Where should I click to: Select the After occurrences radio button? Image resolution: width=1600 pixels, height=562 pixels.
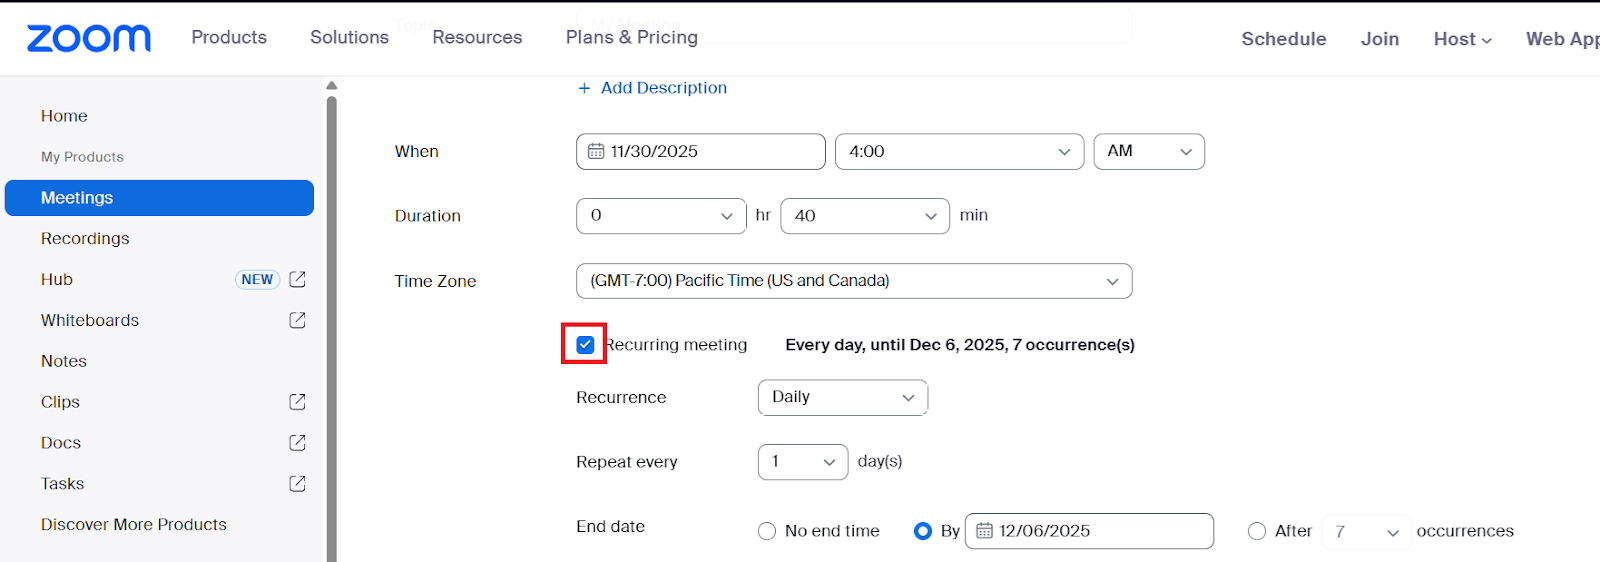[x=1257, y=531]
